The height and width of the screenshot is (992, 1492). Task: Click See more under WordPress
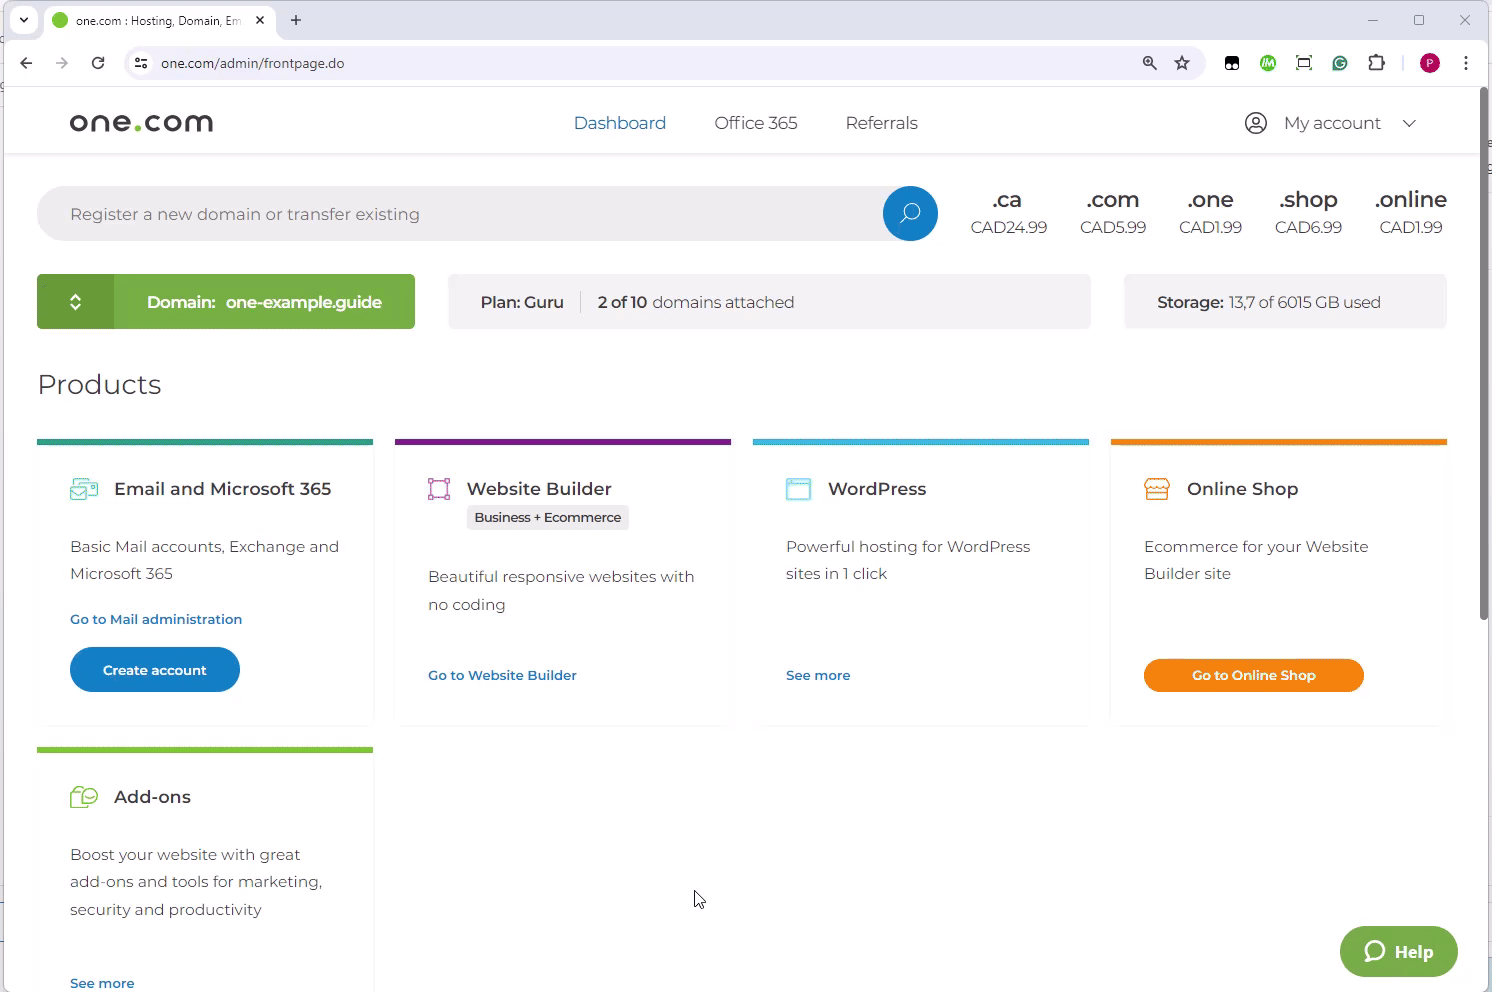[x=818, y=675]
